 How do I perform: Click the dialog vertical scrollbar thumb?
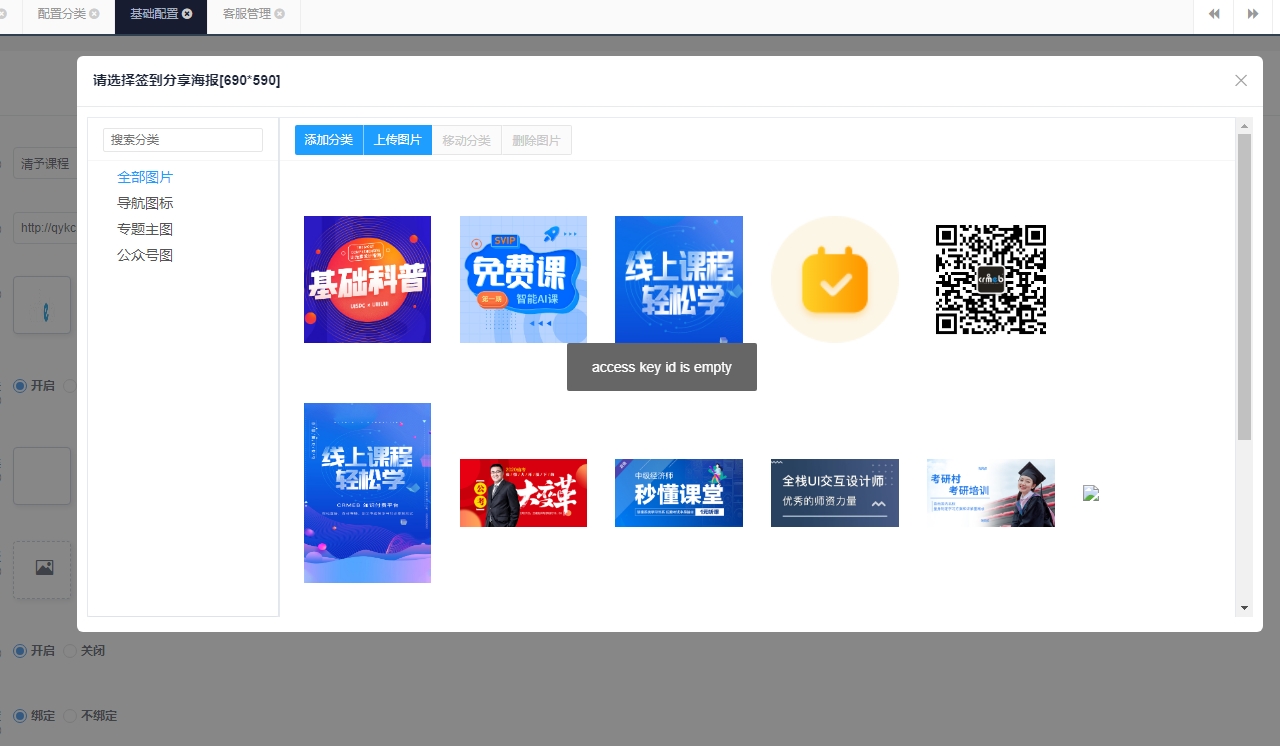[x=1245, y=287]
